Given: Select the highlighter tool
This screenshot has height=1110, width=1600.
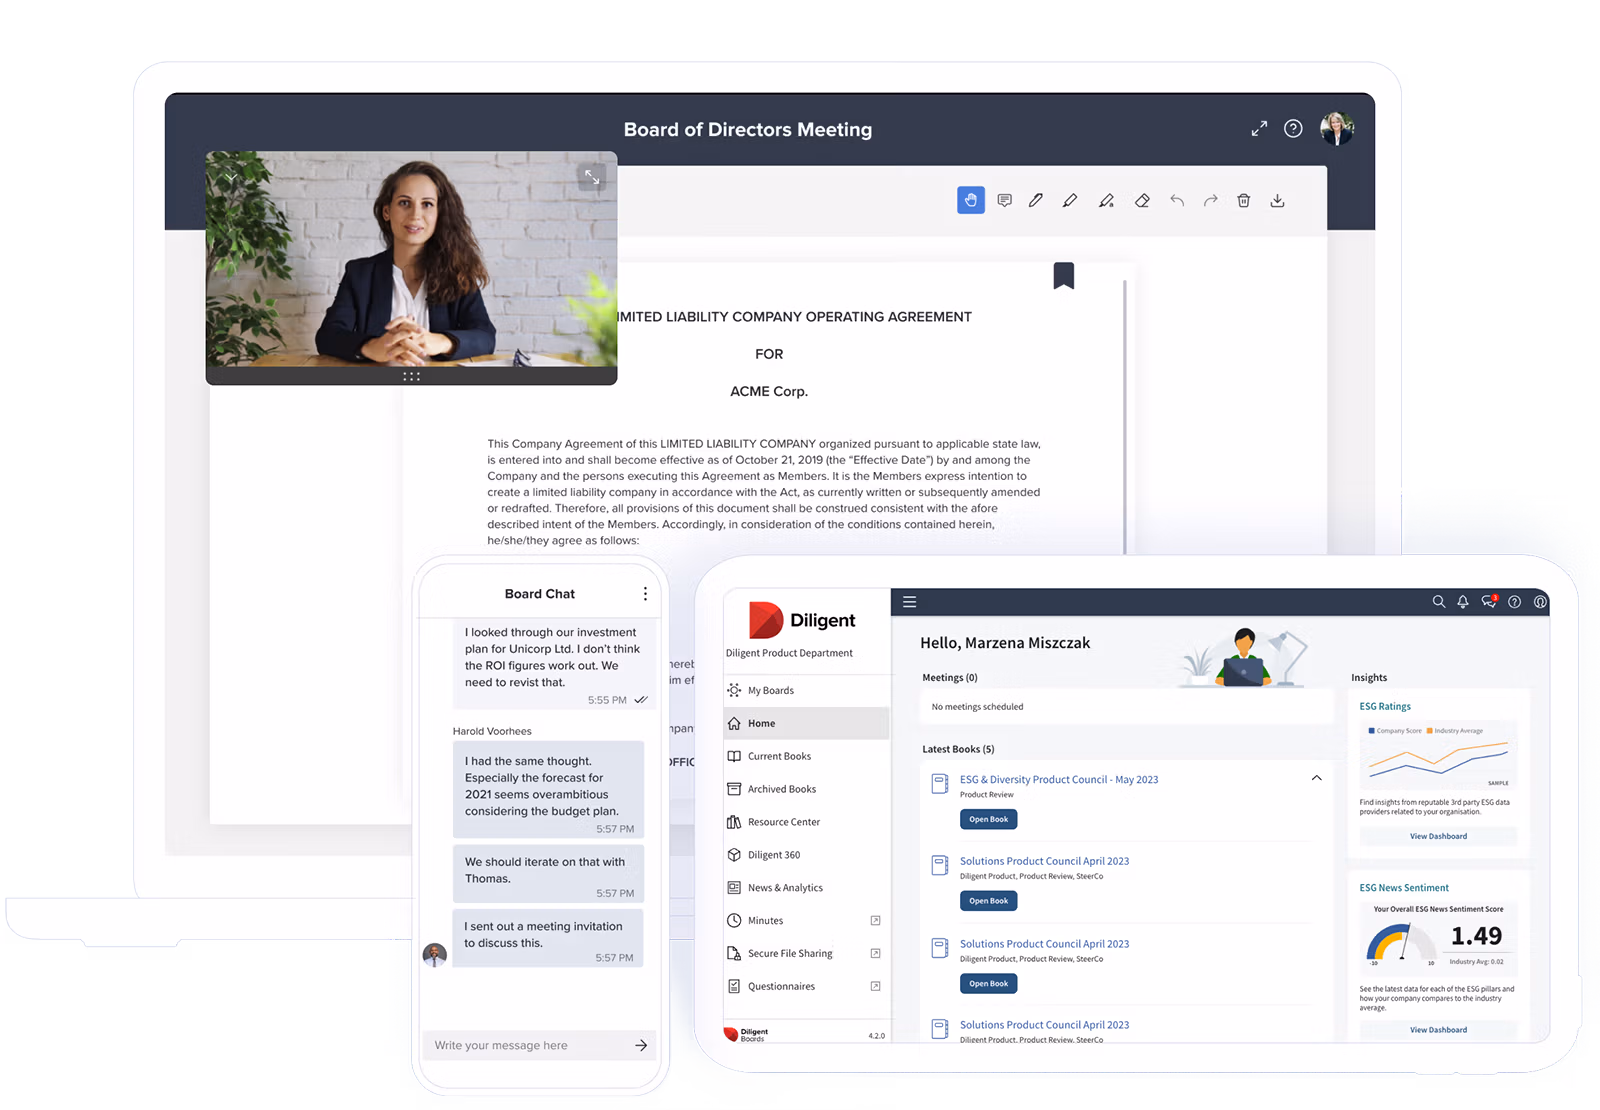Looking at the screenshot, I should [1106, 200].
